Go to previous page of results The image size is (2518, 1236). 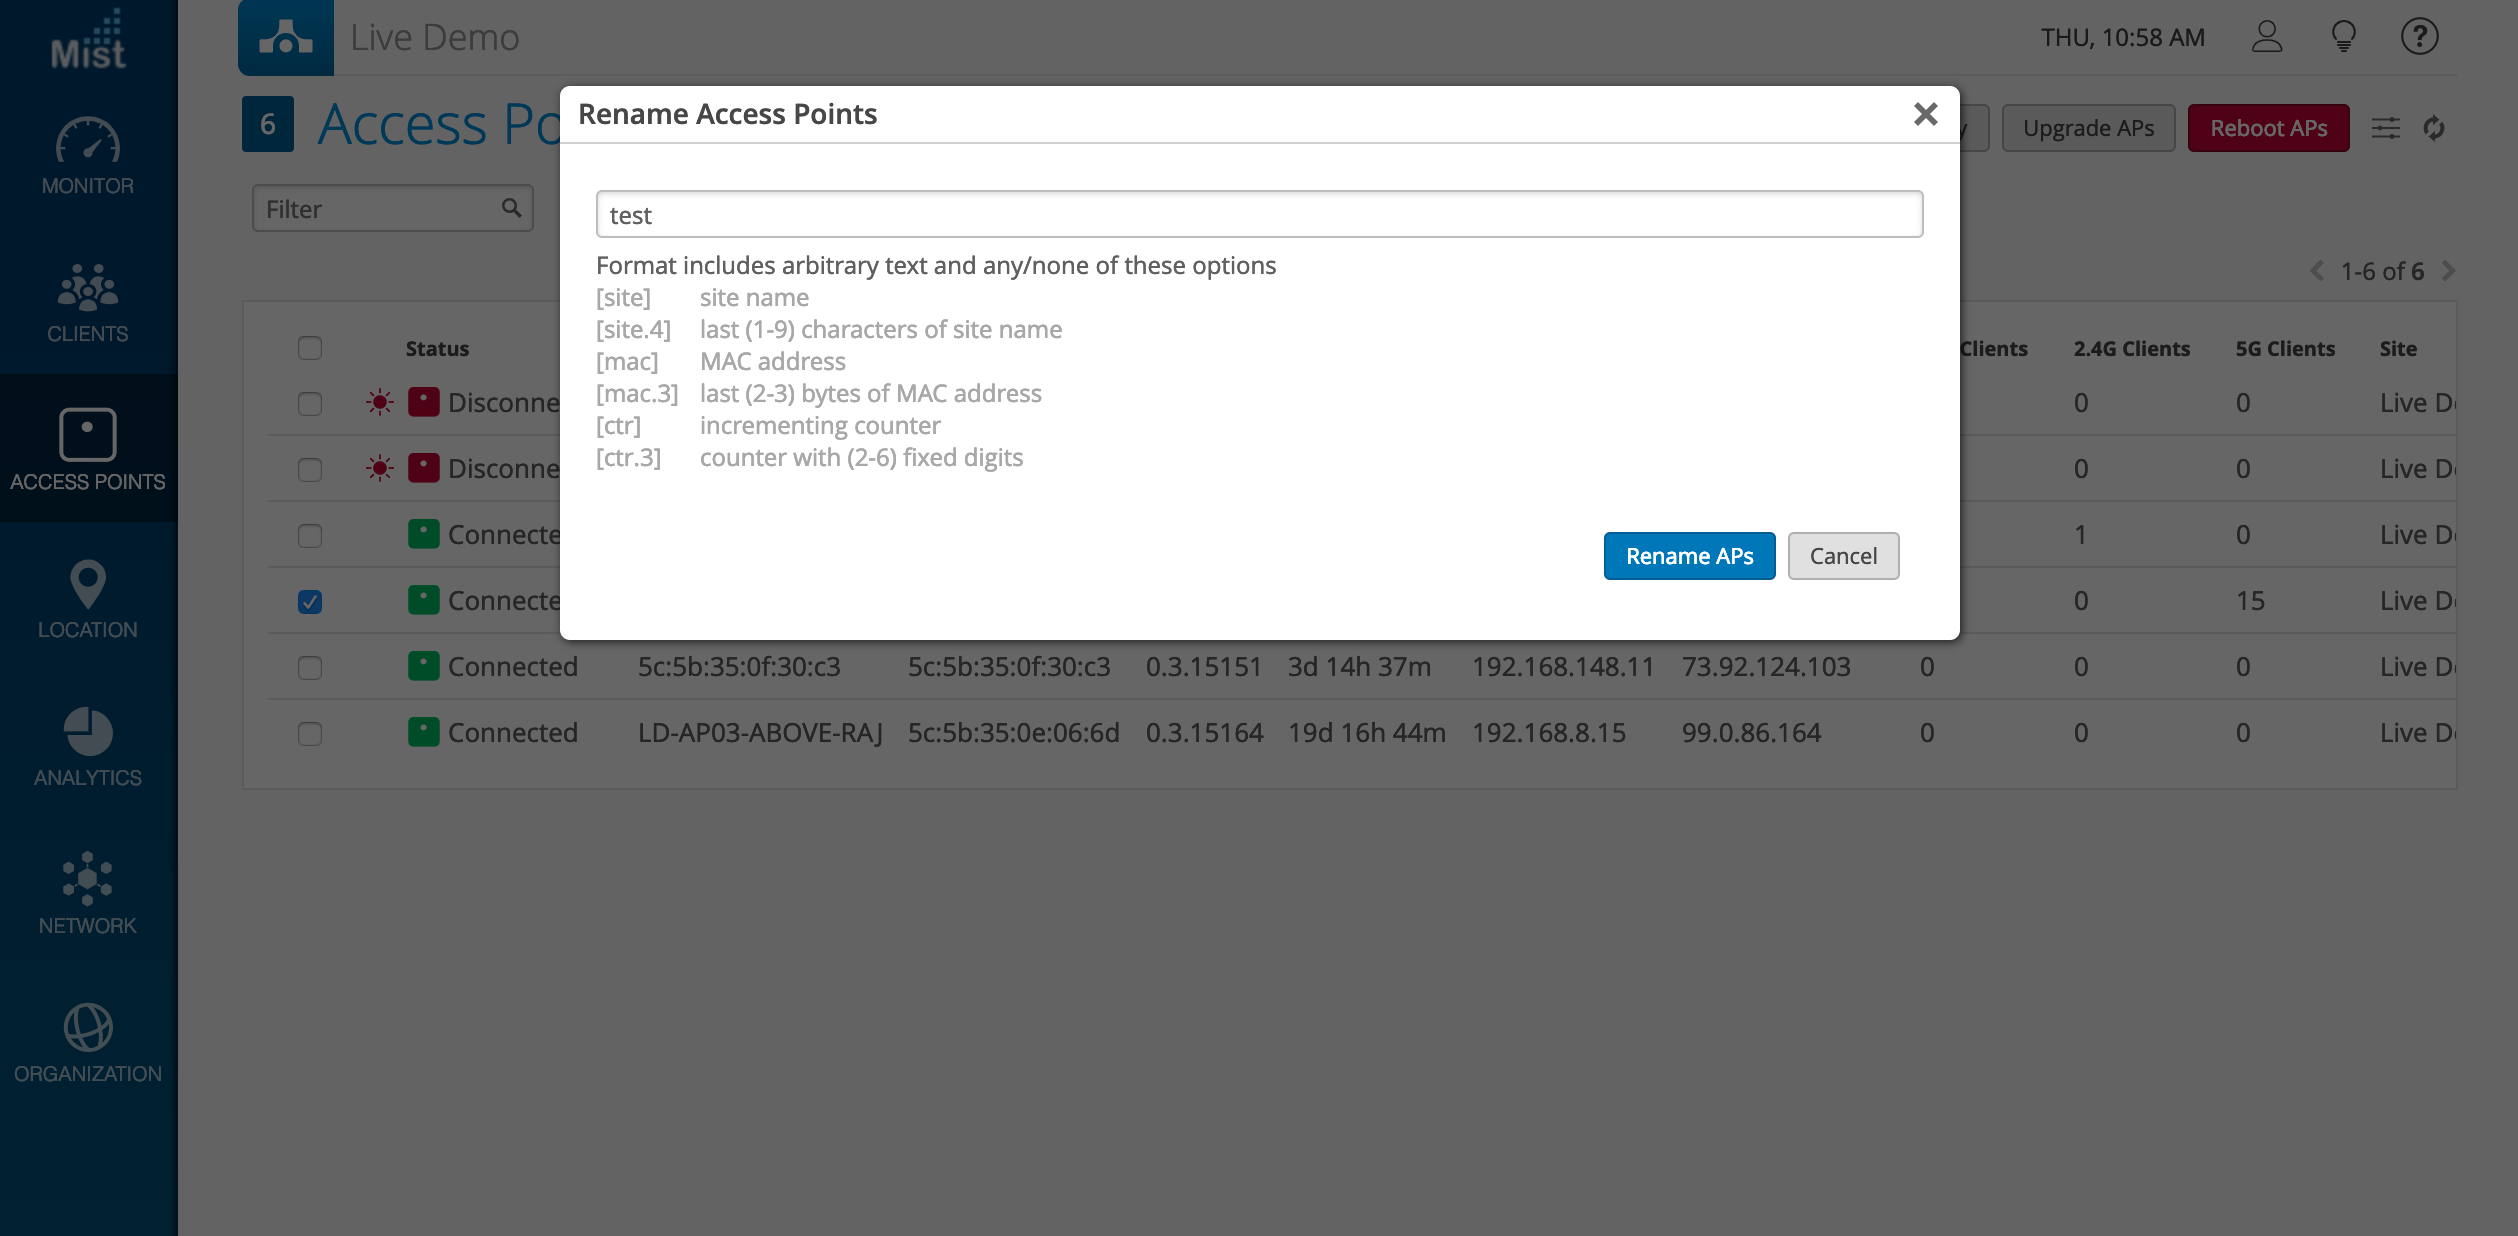point(2317,271)
